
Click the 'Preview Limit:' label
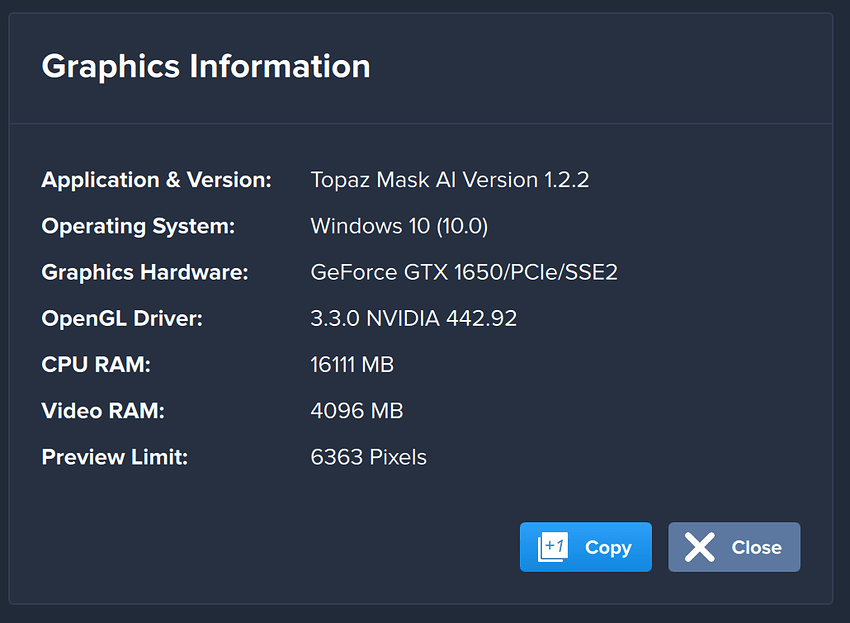pos(114,457)
